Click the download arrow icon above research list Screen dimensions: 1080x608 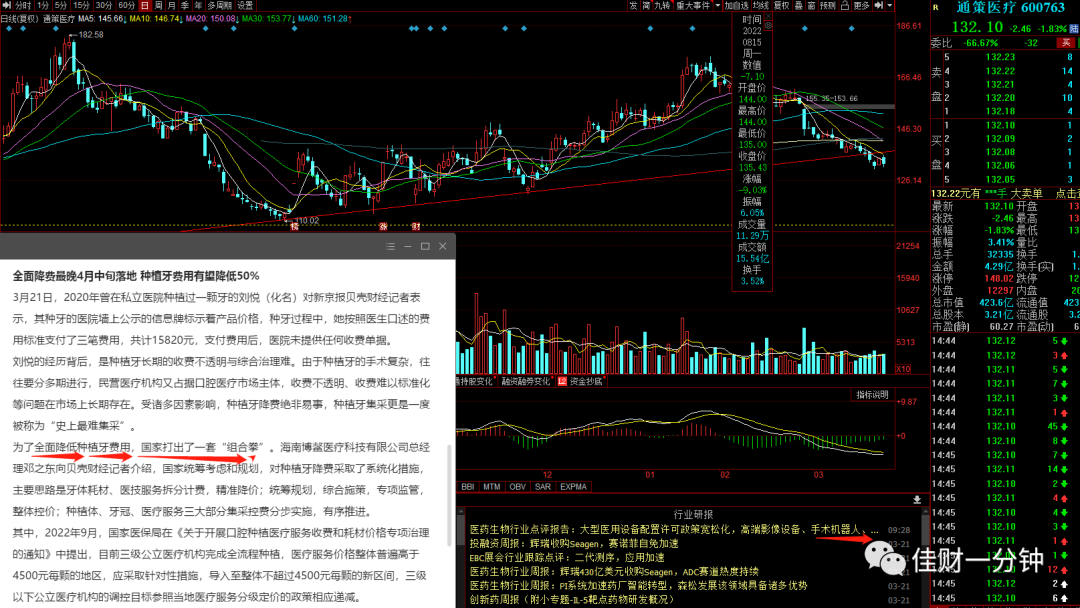917,499
